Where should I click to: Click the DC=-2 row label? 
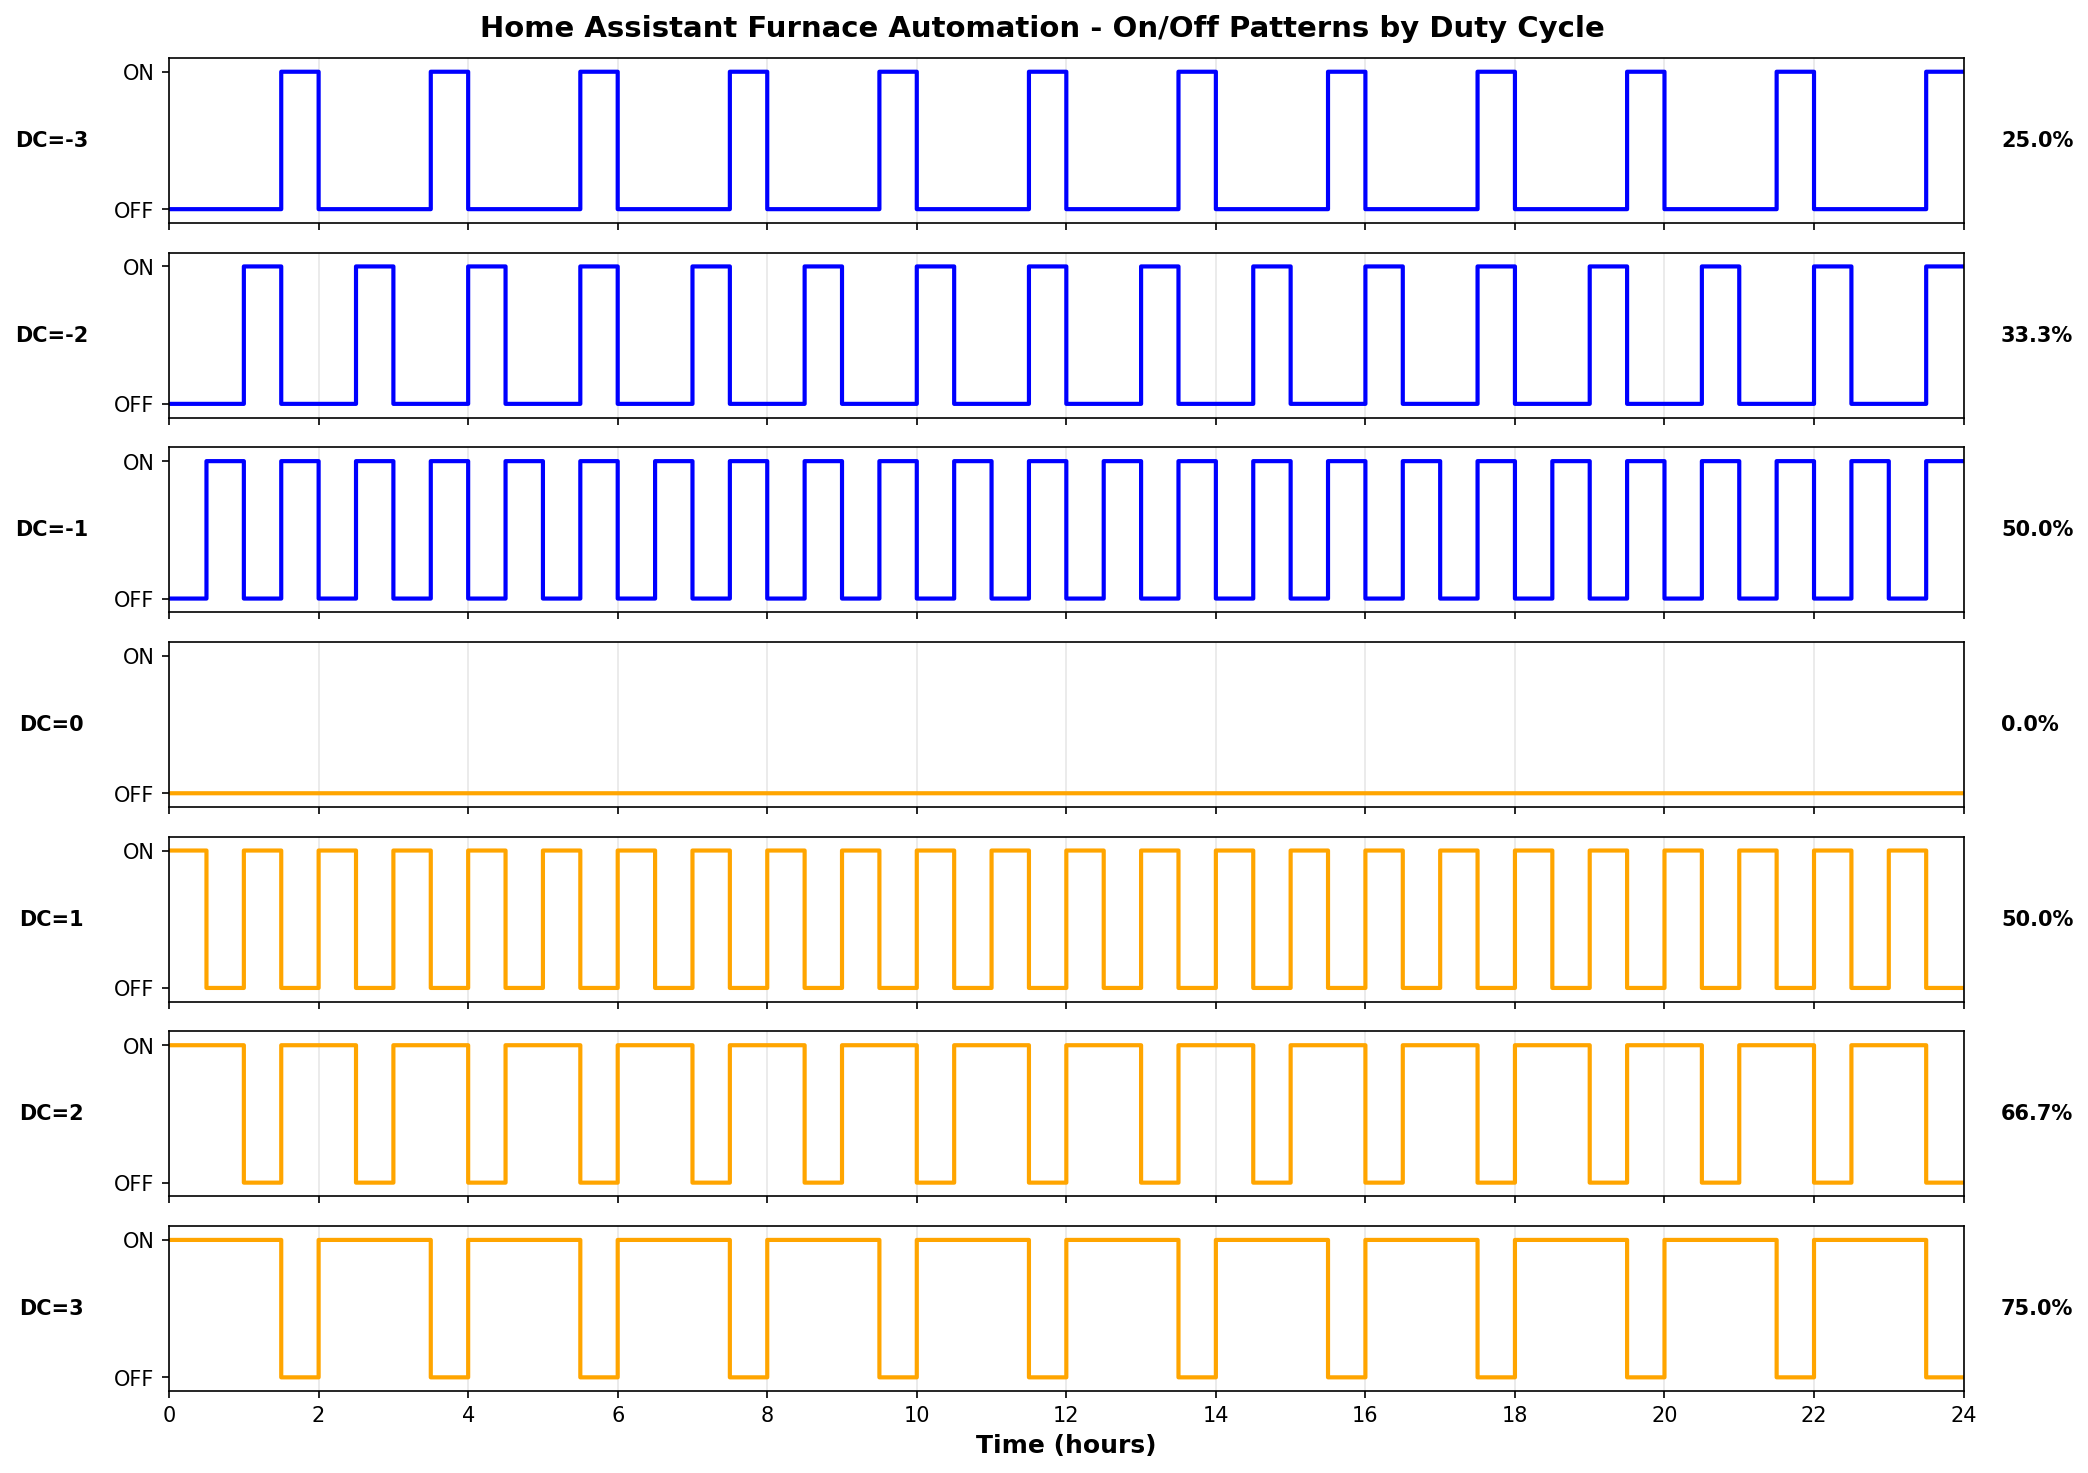click(52, 335)
